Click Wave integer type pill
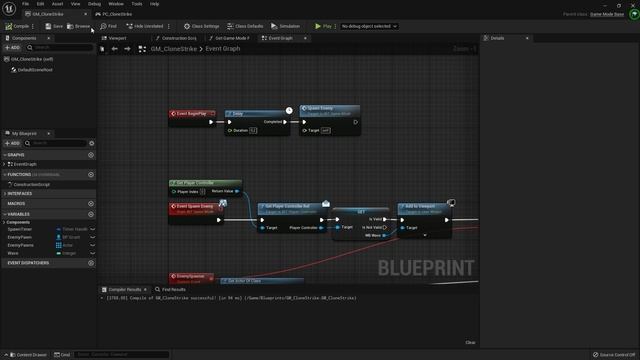This screenshot has width=640, height=360. (x=67, y=253)
